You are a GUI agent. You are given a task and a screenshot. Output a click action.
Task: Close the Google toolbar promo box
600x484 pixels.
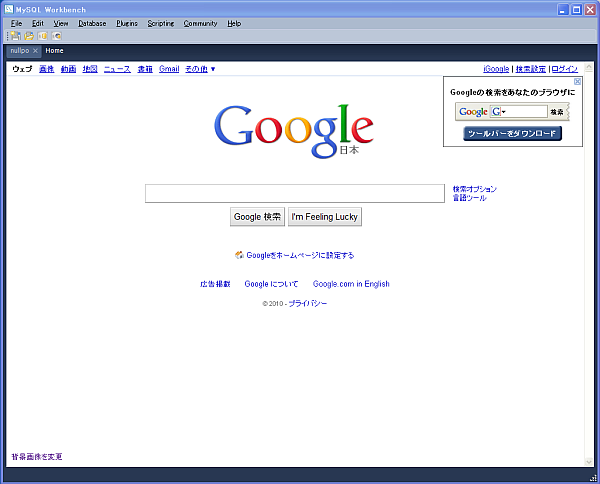(x=577, y=81)
